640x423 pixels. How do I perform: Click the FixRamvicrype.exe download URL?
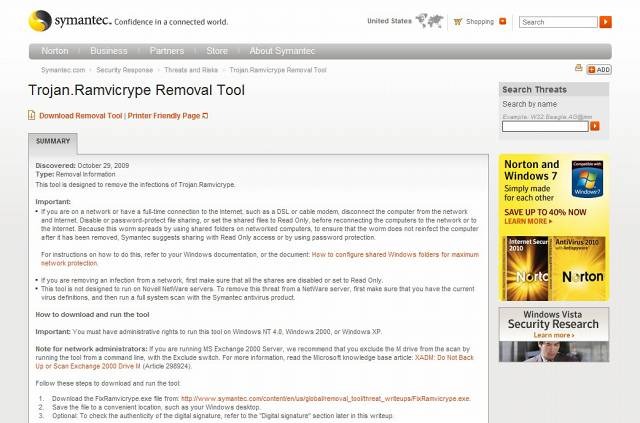(x=325, y=399)
